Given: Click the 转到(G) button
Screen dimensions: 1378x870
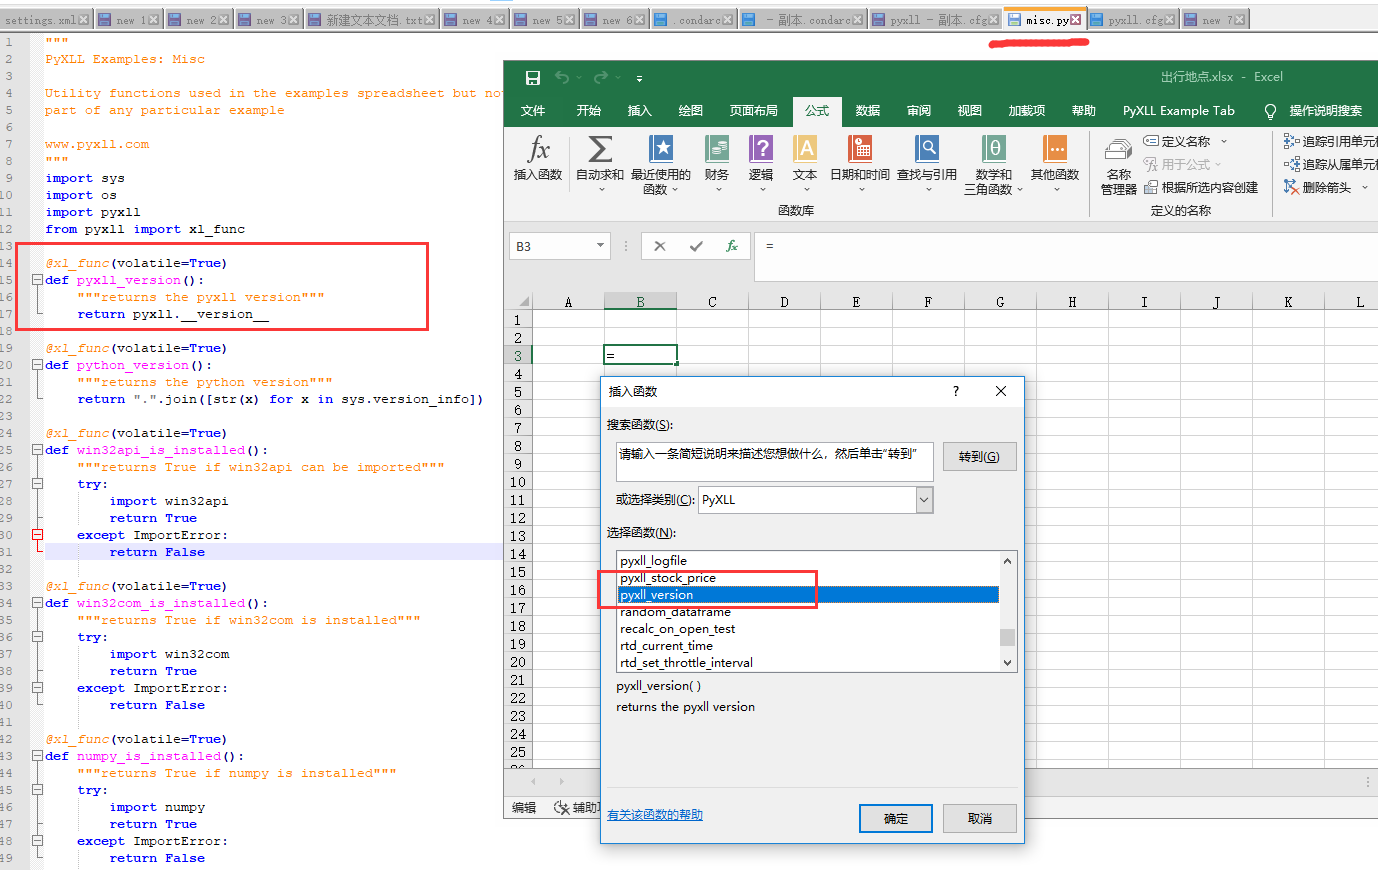Looking at the screenshot, I should [979, 457].
